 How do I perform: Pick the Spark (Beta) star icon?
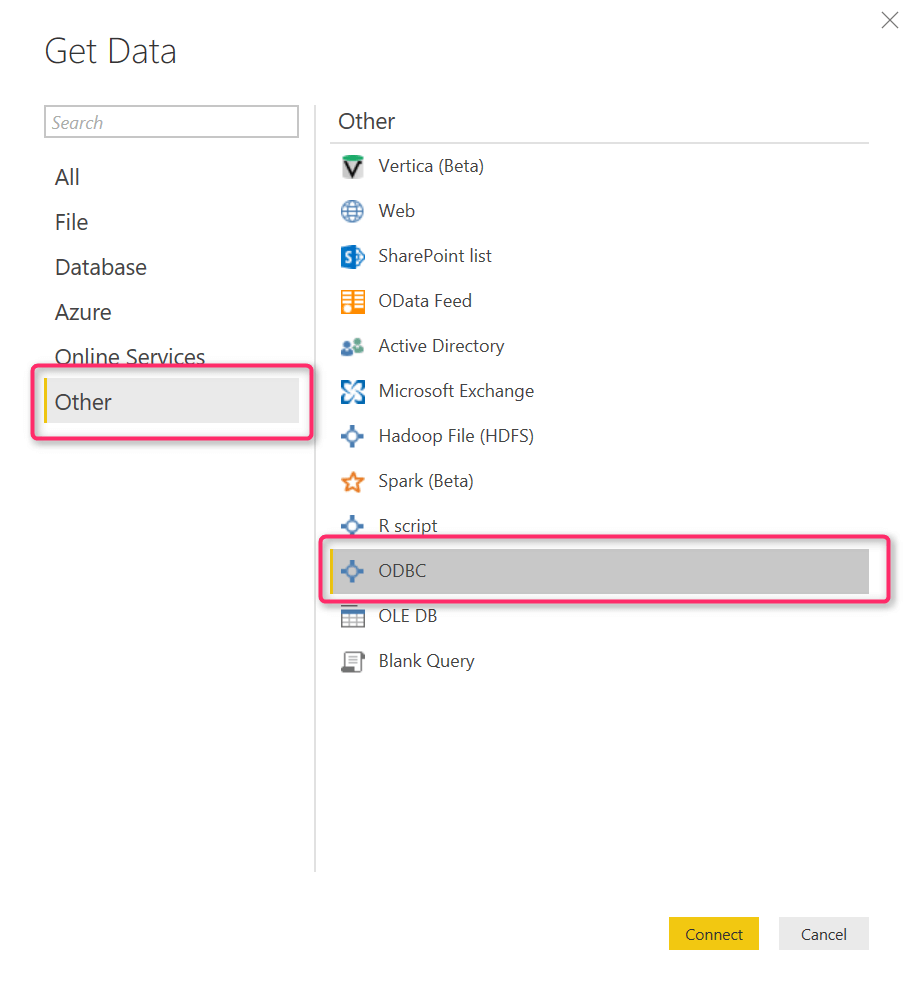pyautogui.click(x=353, y=482)
